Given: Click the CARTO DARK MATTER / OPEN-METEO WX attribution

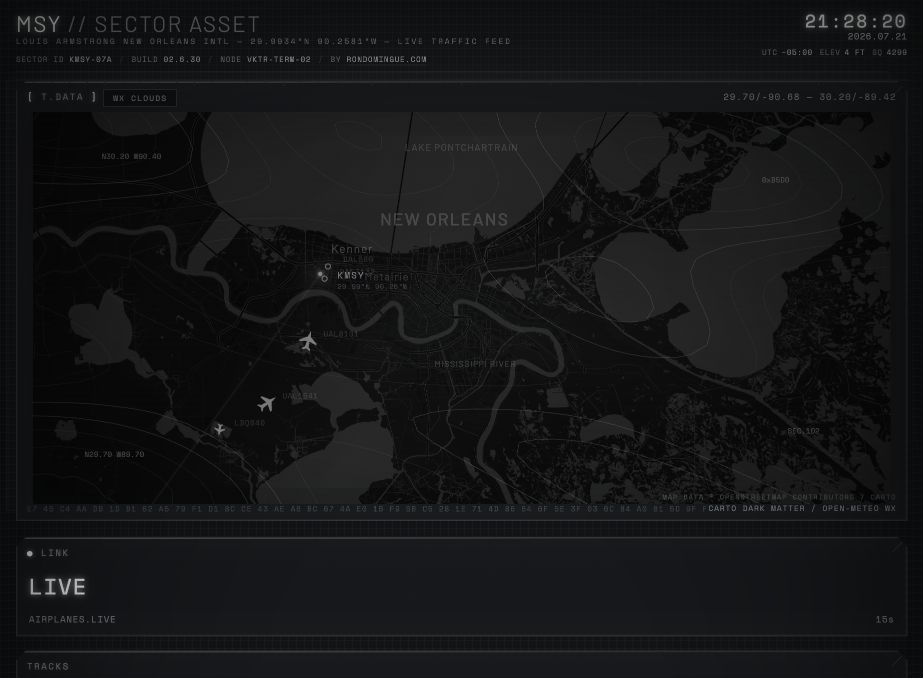Looking at the screenshot, I should tap(802, 508).
